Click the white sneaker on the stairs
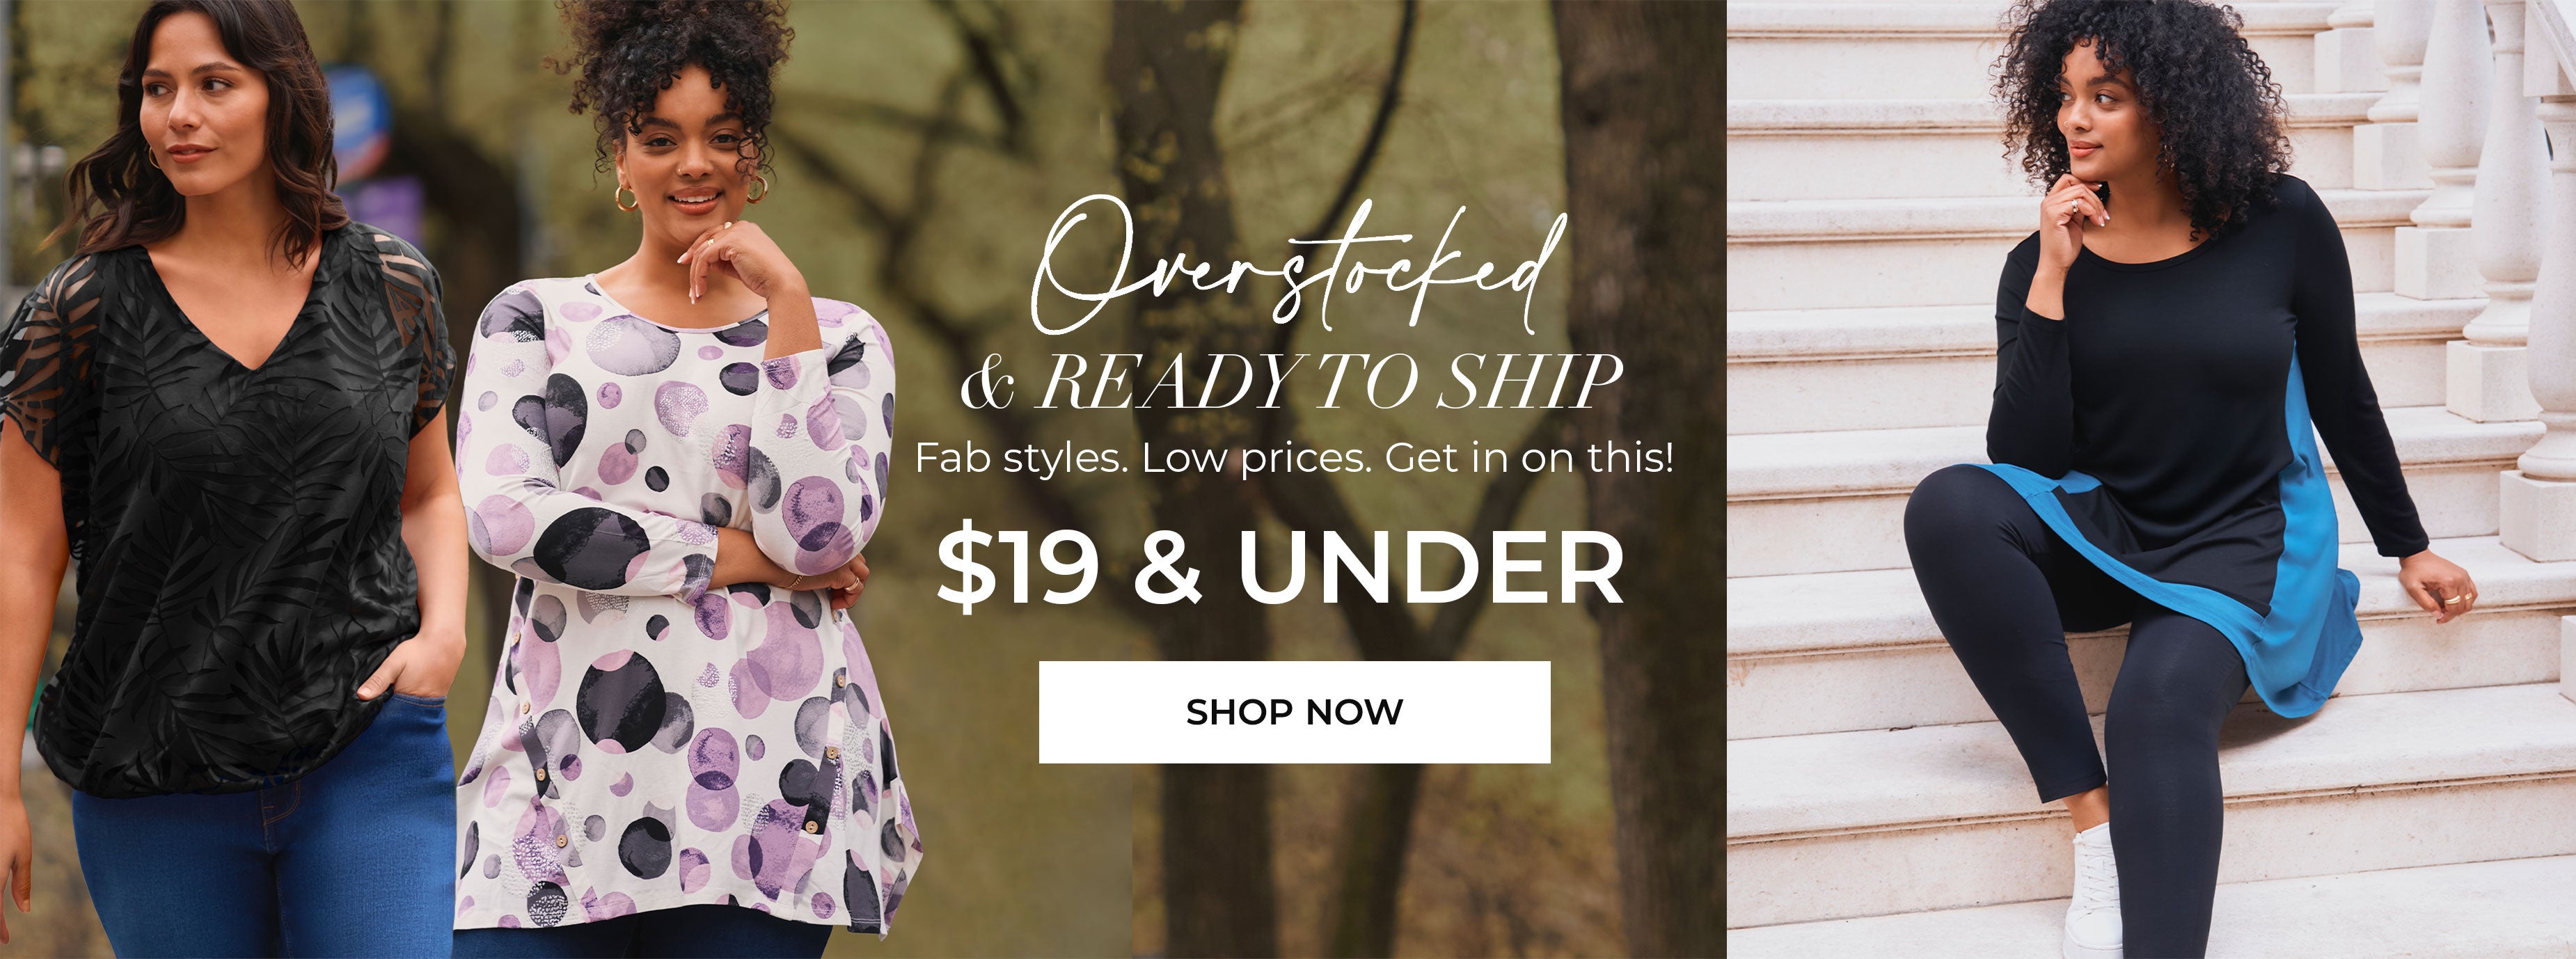 pos(2093,889)
